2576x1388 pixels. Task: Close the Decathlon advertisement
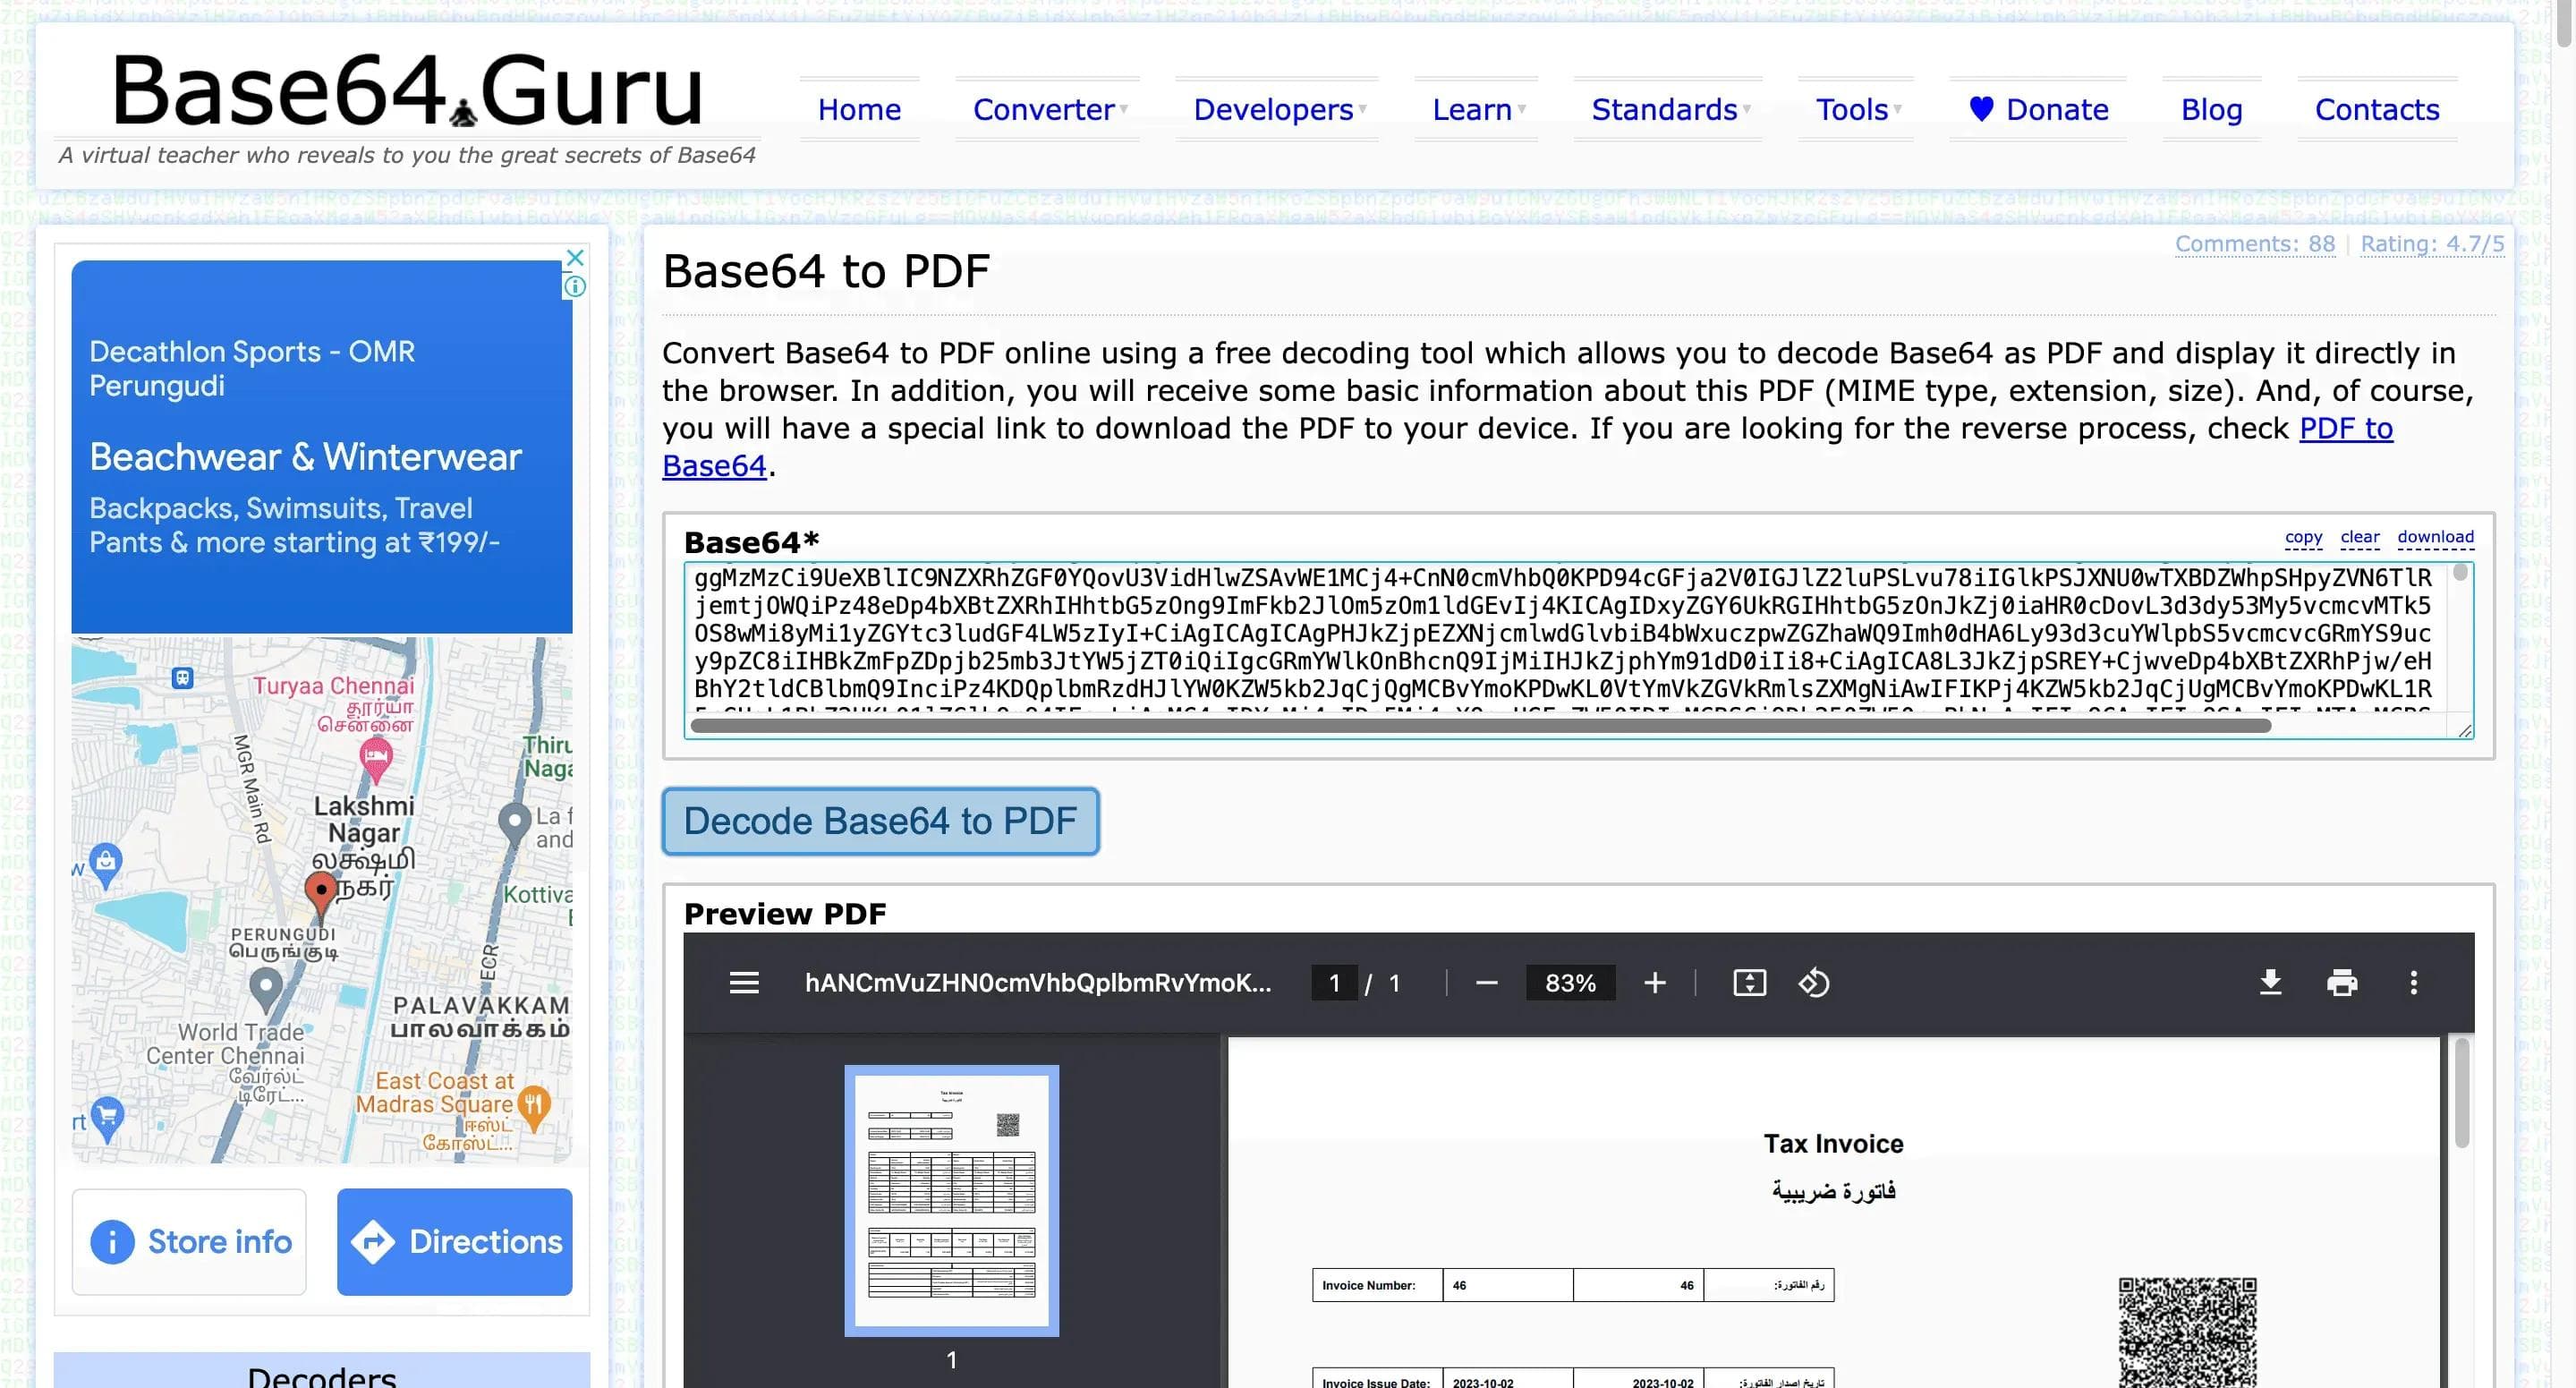click(x=575, y=257)
